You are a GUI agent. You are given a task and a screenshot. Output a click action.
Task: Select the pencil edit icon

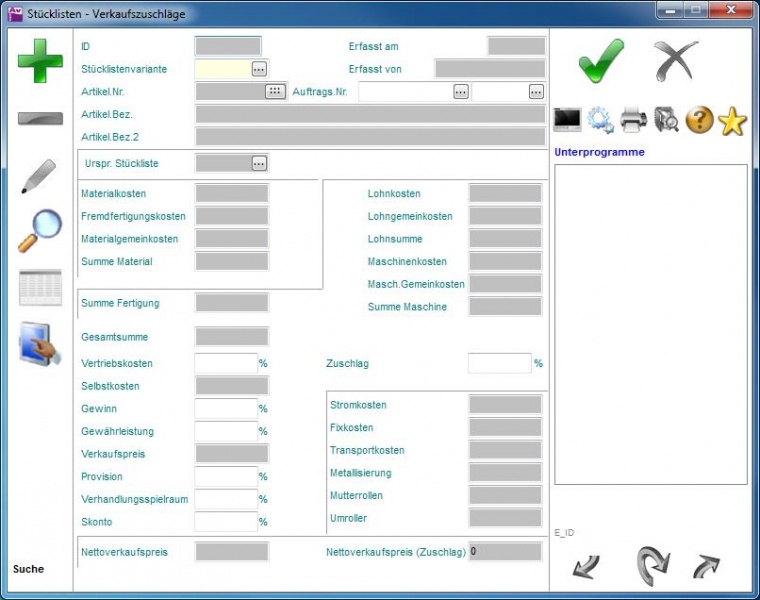coord(38,176)
